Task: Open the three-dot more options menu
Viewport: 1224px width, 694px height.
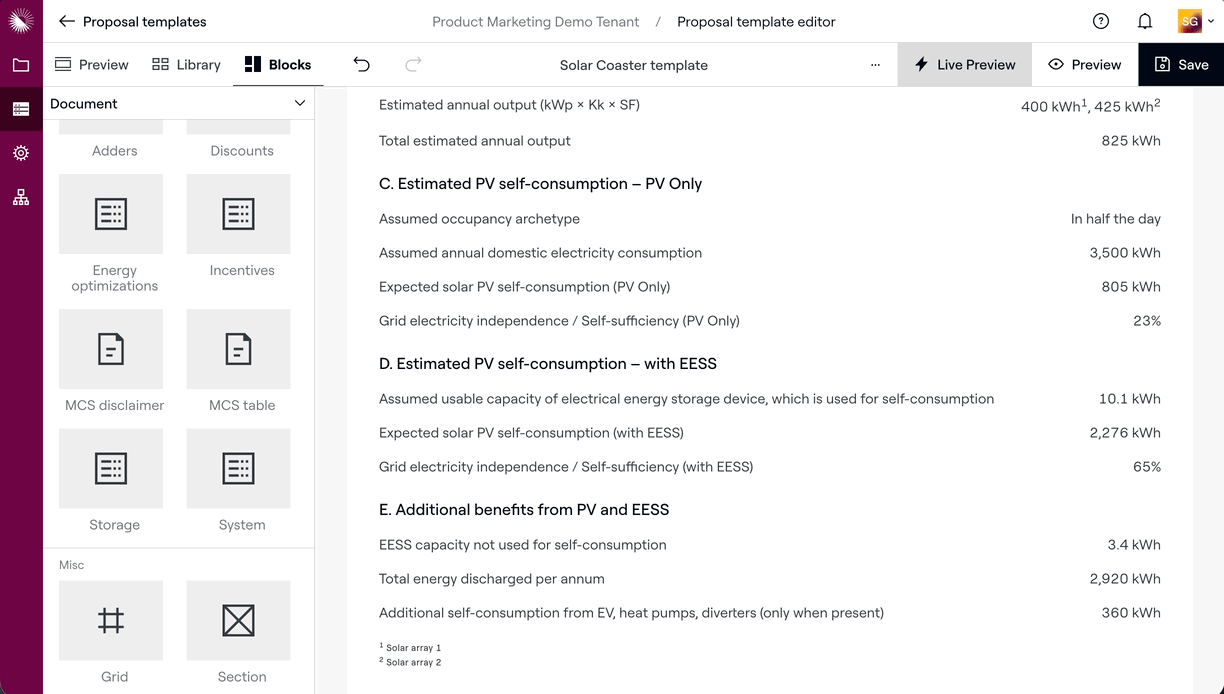Action: point(875,65)
